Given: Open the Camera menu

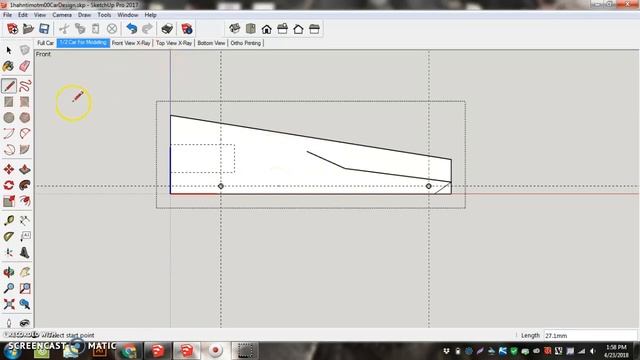Looking at the screenshot, I should click(x=62, y=15).
